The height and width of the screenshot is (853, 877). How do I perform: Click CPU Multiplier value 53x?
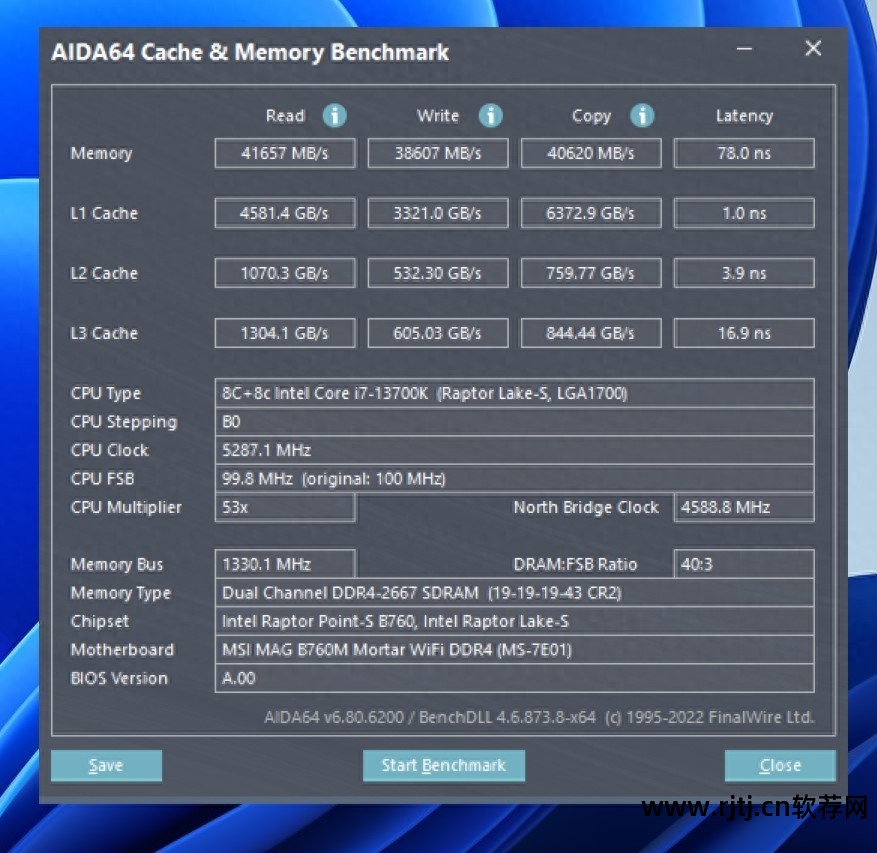pos(285,507)
